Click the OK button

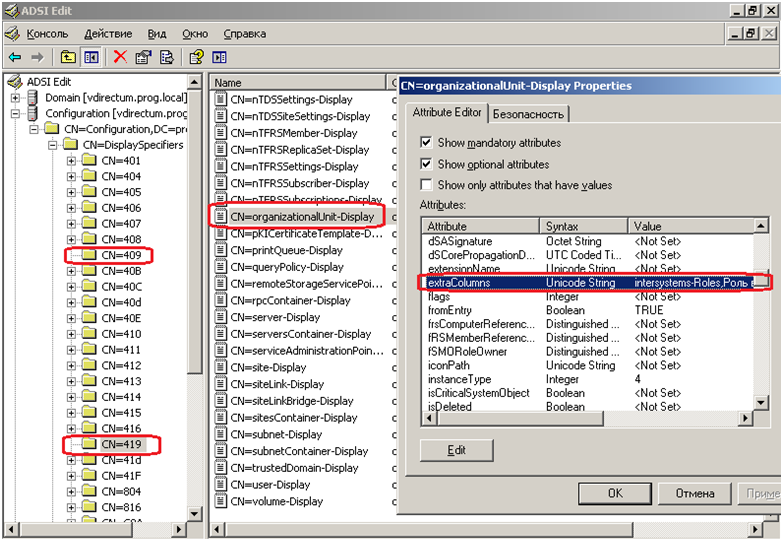[615, 493]
